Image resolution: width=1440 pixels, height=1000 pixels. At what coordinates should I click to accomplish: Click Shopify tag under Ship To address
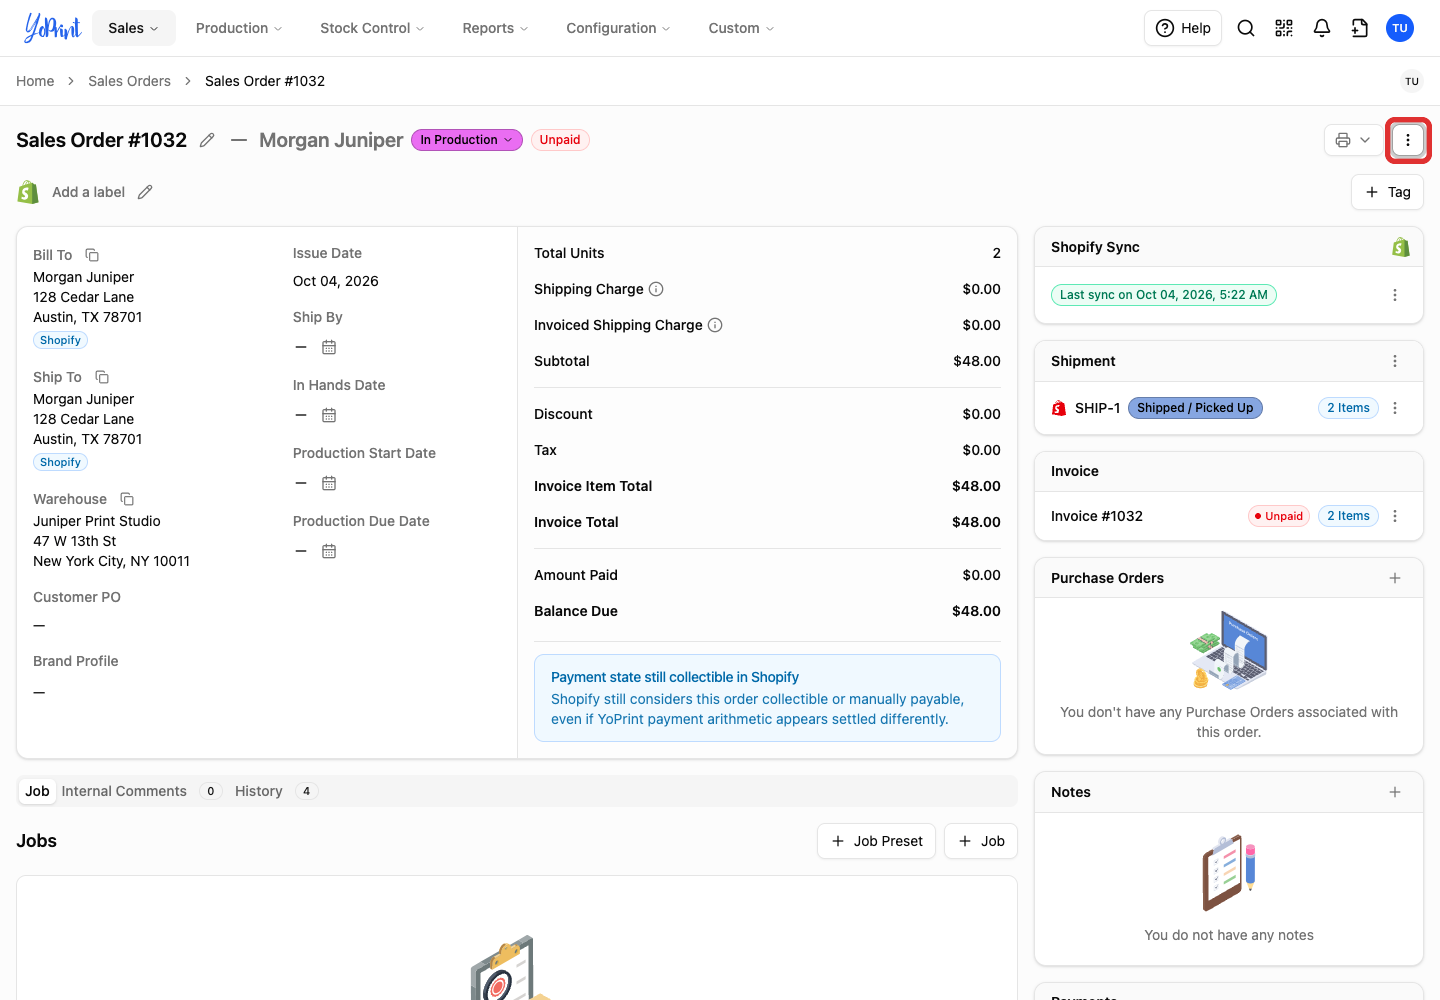(x=60, y=462)
